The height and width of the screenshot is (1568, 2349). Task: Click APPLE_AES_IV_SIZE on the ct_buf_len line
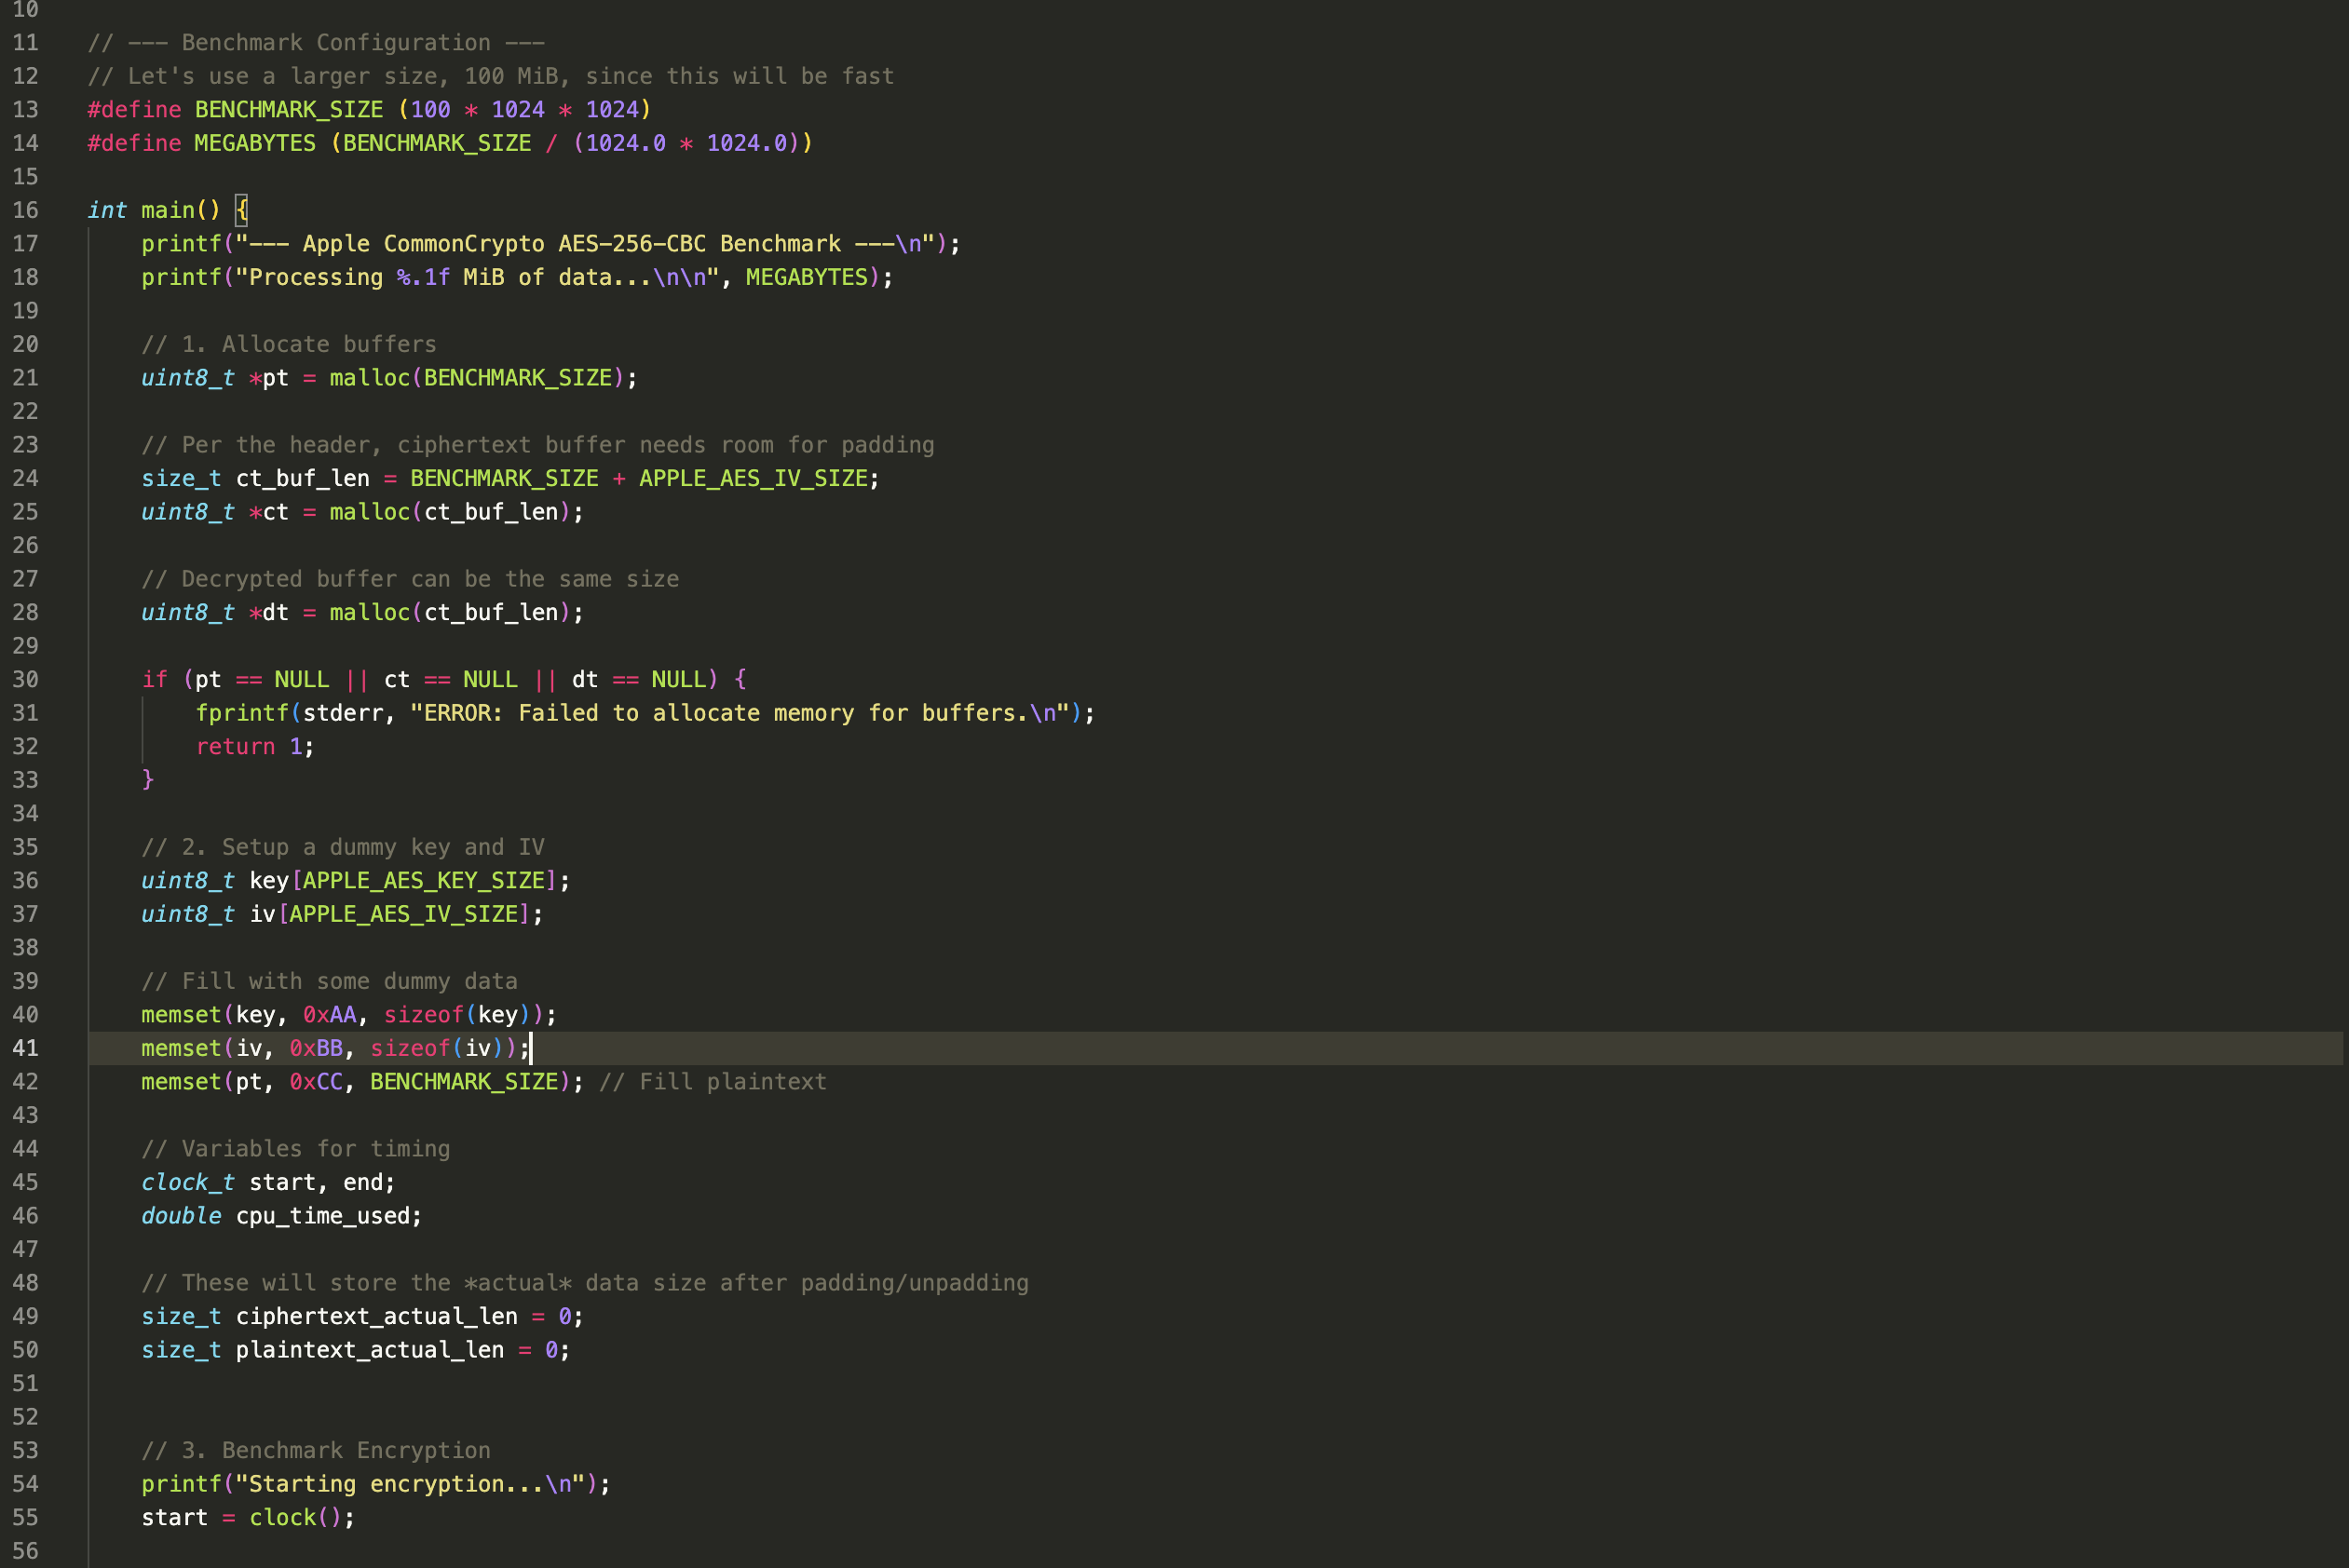click(753, 478)
